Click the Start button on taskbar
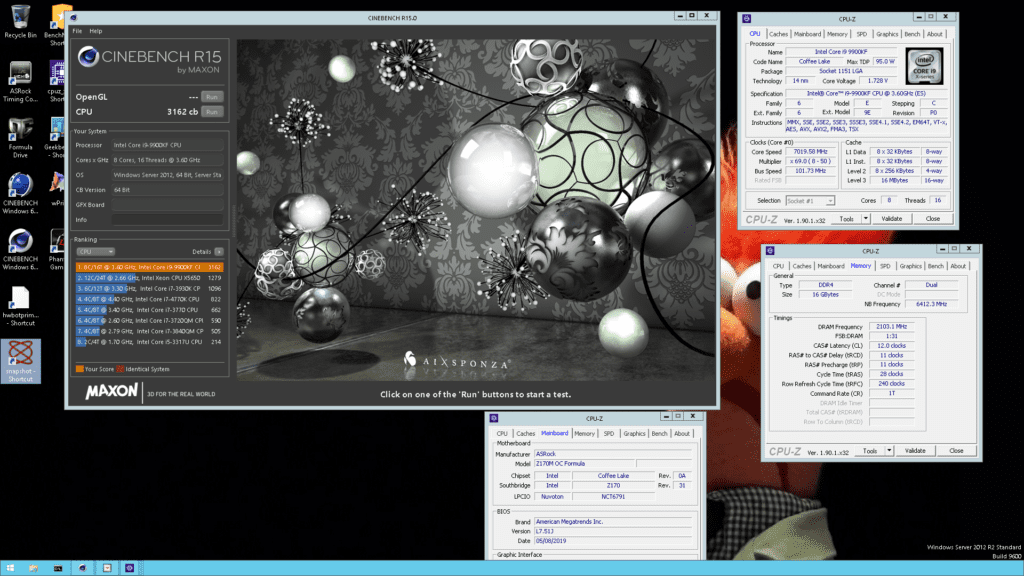This screenshot has width=1024, height=576. 10,568
